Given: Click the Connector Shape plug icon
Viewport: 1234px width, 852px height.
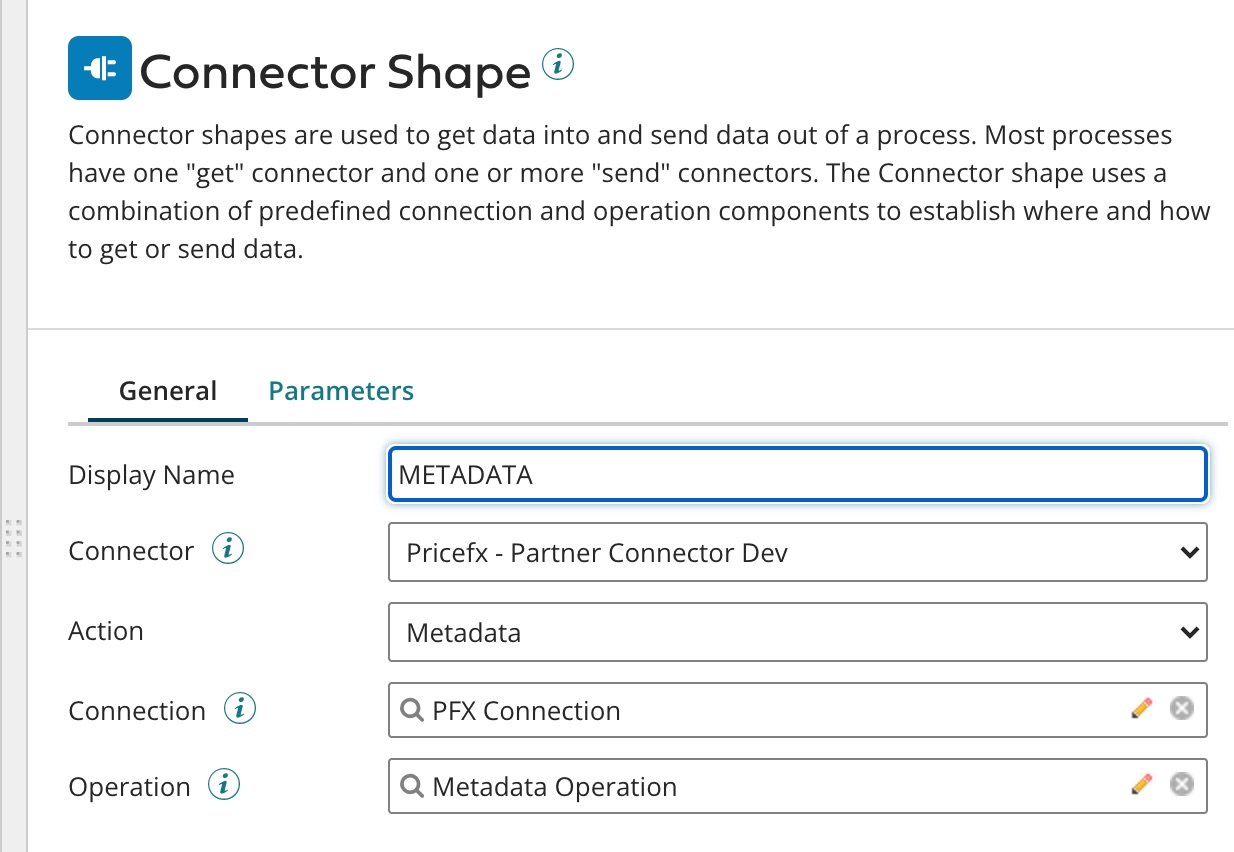Looking at the screenshot, I should point(98,67).
